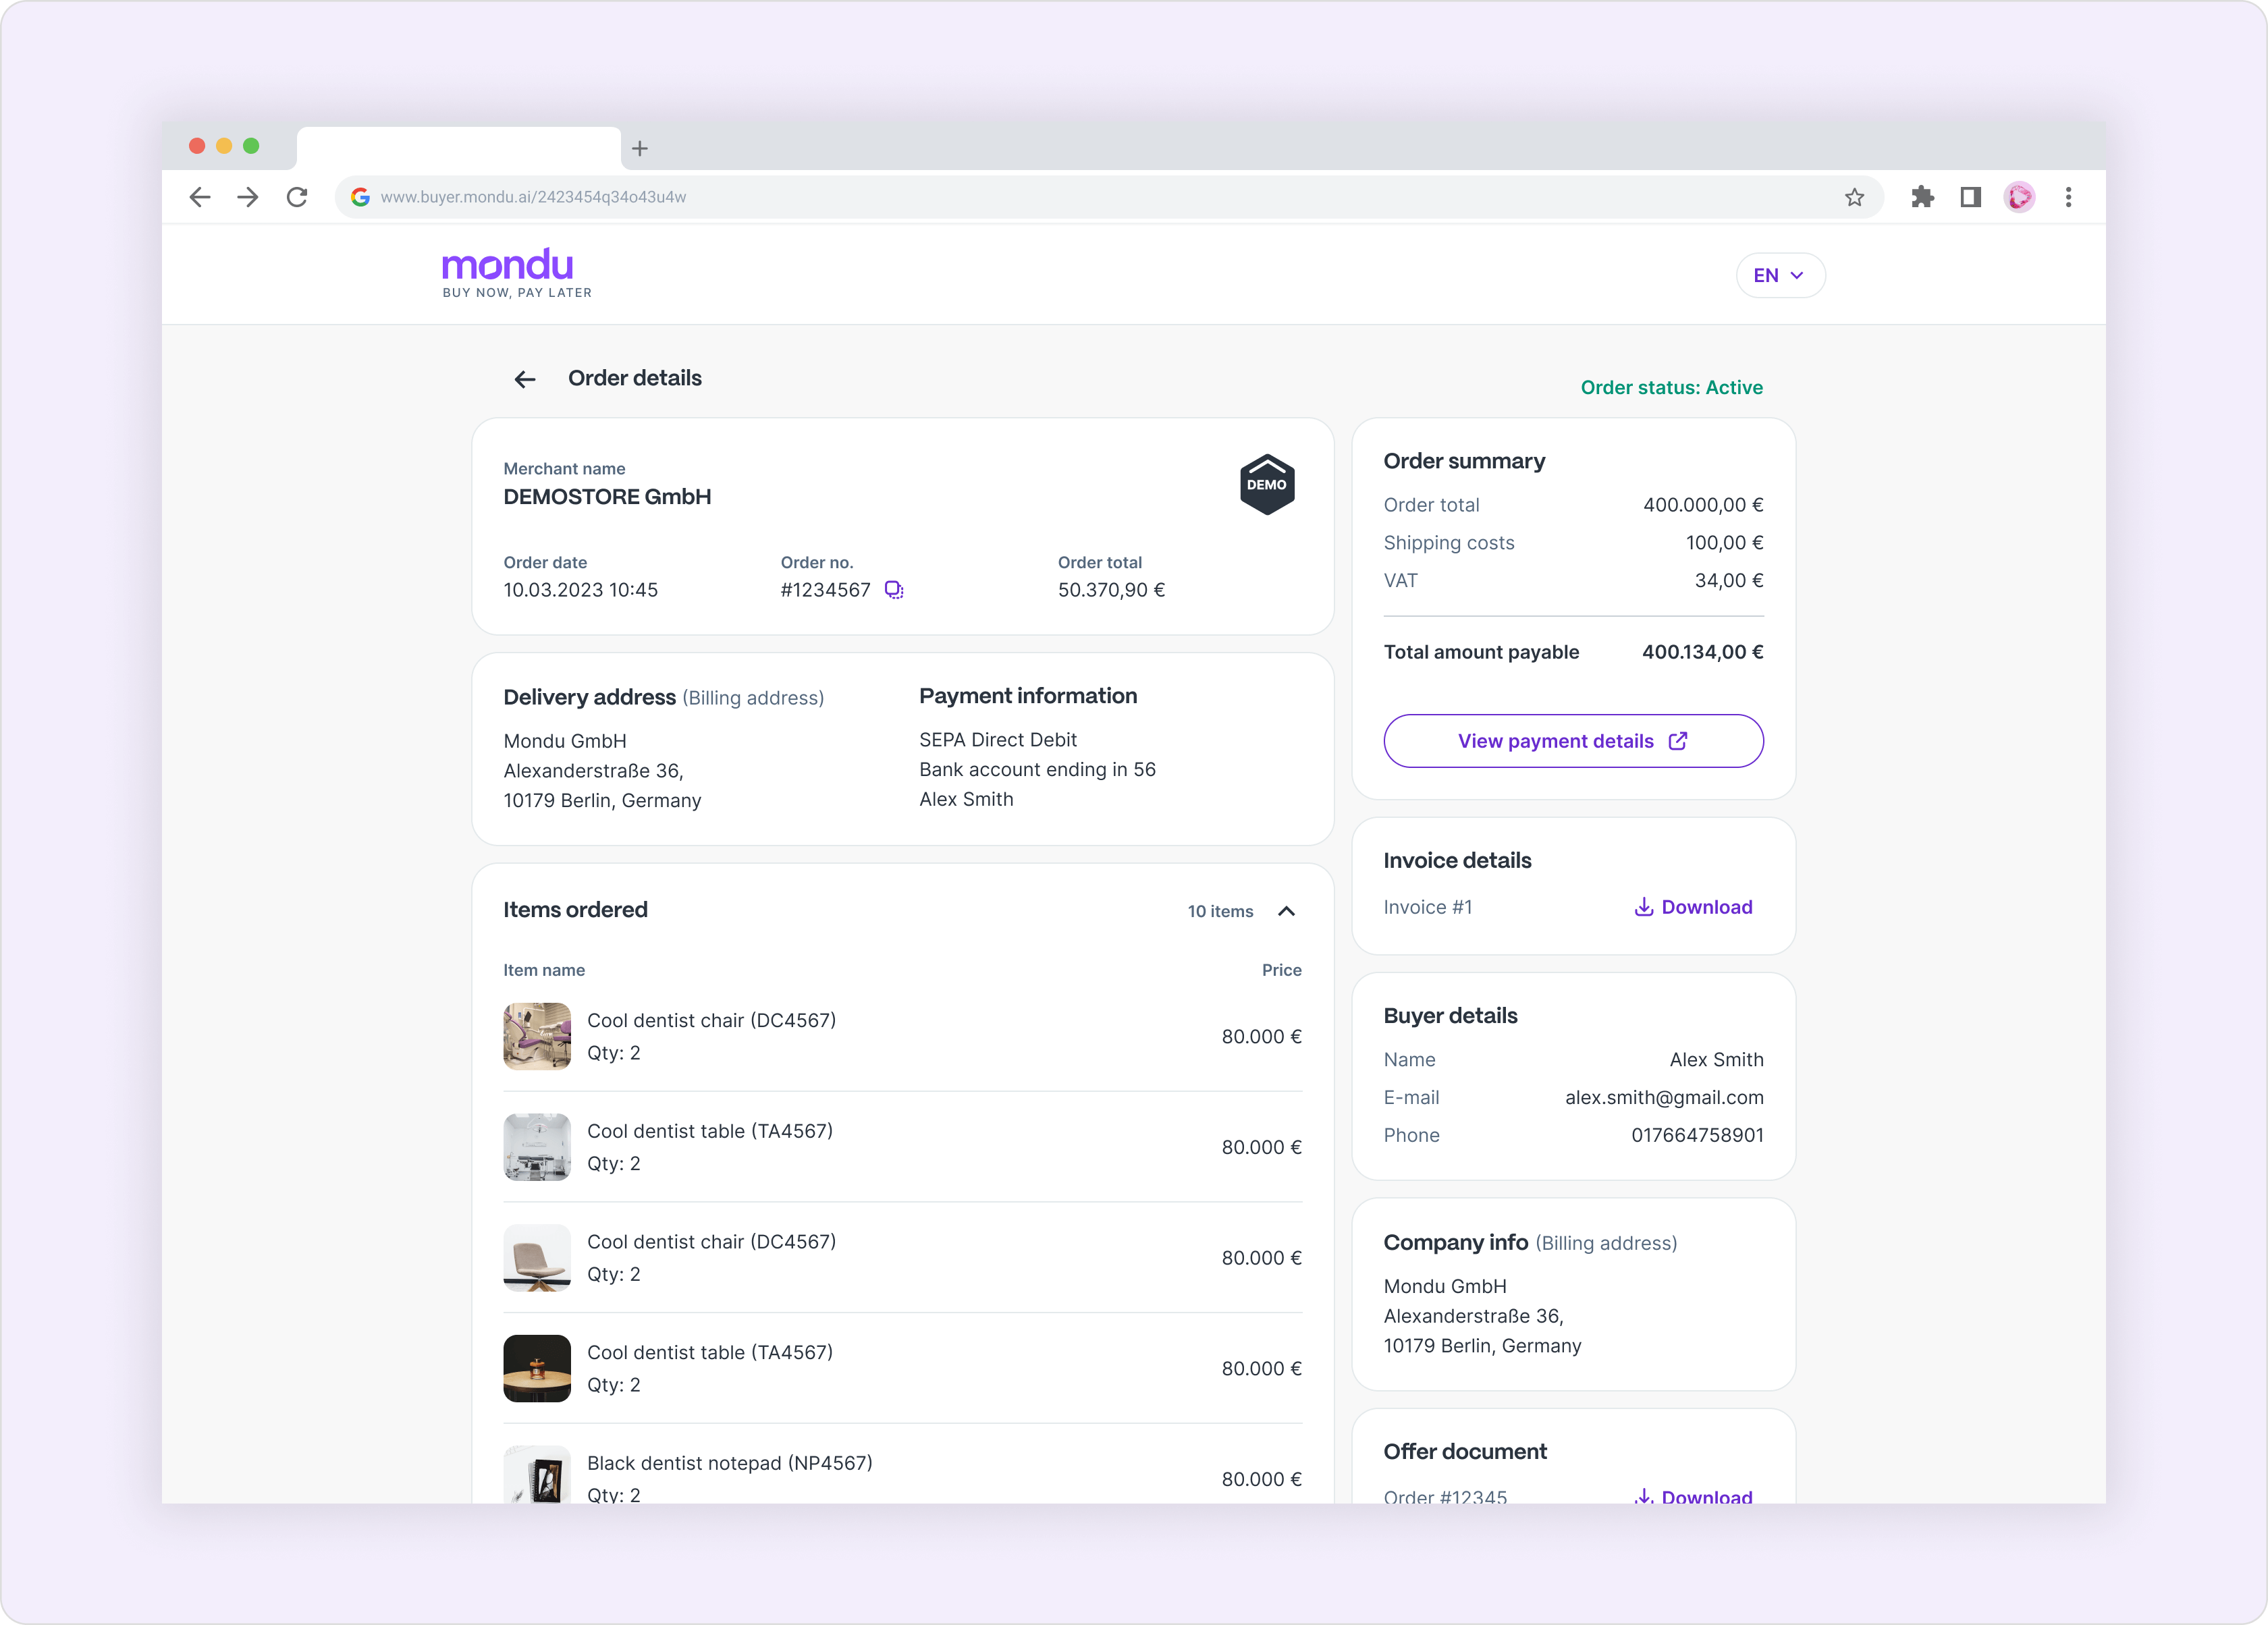Reload the page

coord(297,197)
